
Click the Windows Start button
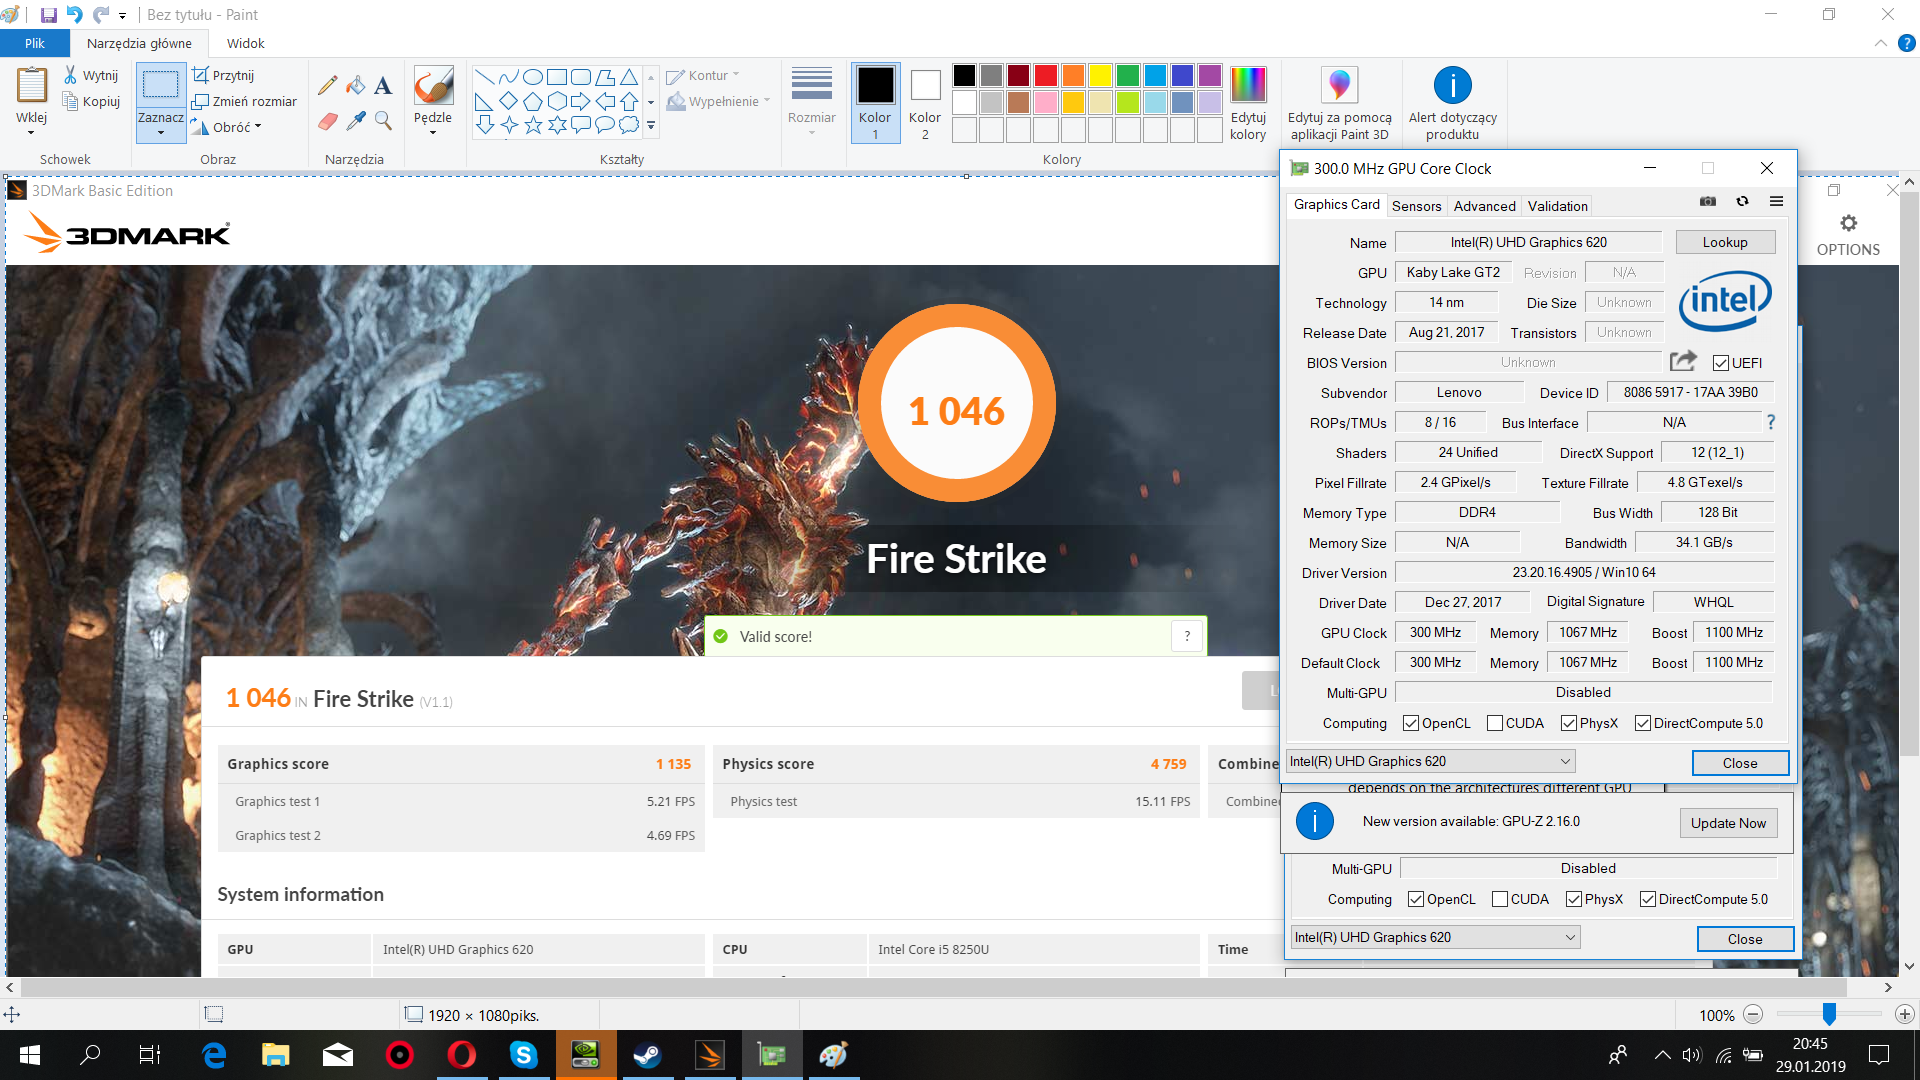point(30,1055)
